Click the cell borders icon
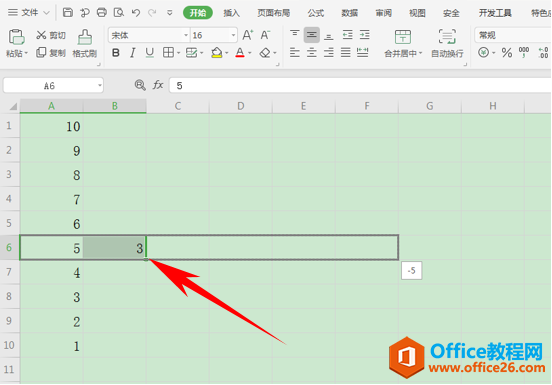 click(x=168, y=53)
